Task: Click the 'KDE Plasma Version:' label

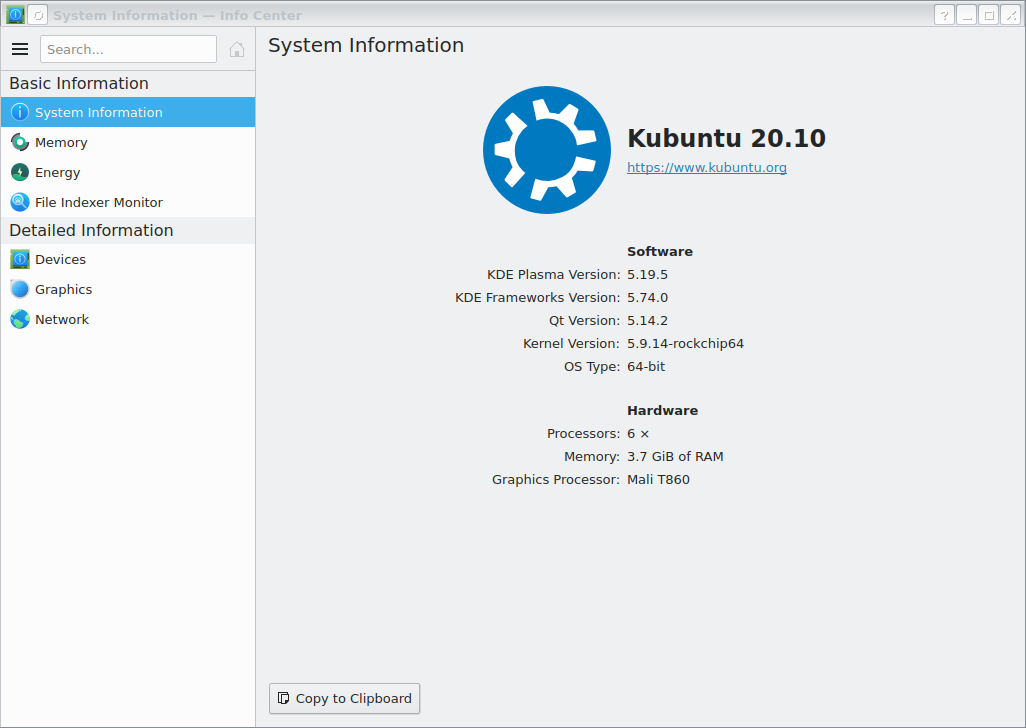Action: (x=554, y=275)
